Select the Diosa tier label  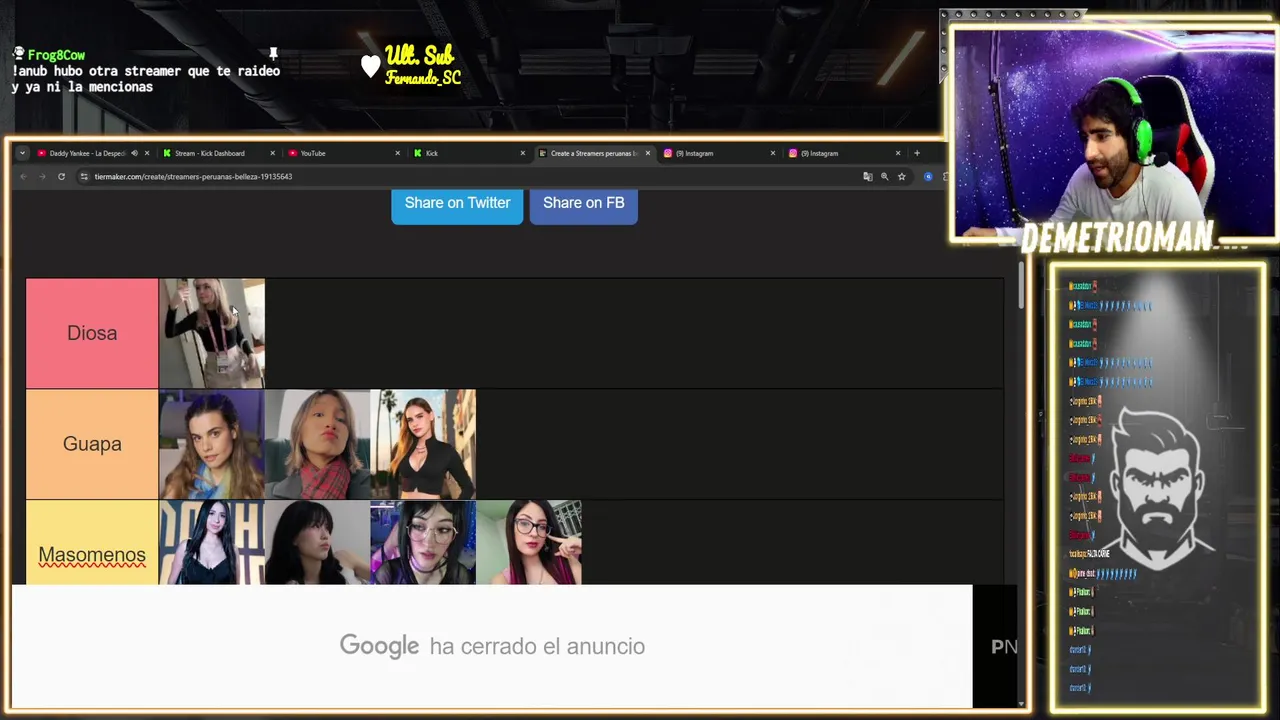[x=92, y=333]
